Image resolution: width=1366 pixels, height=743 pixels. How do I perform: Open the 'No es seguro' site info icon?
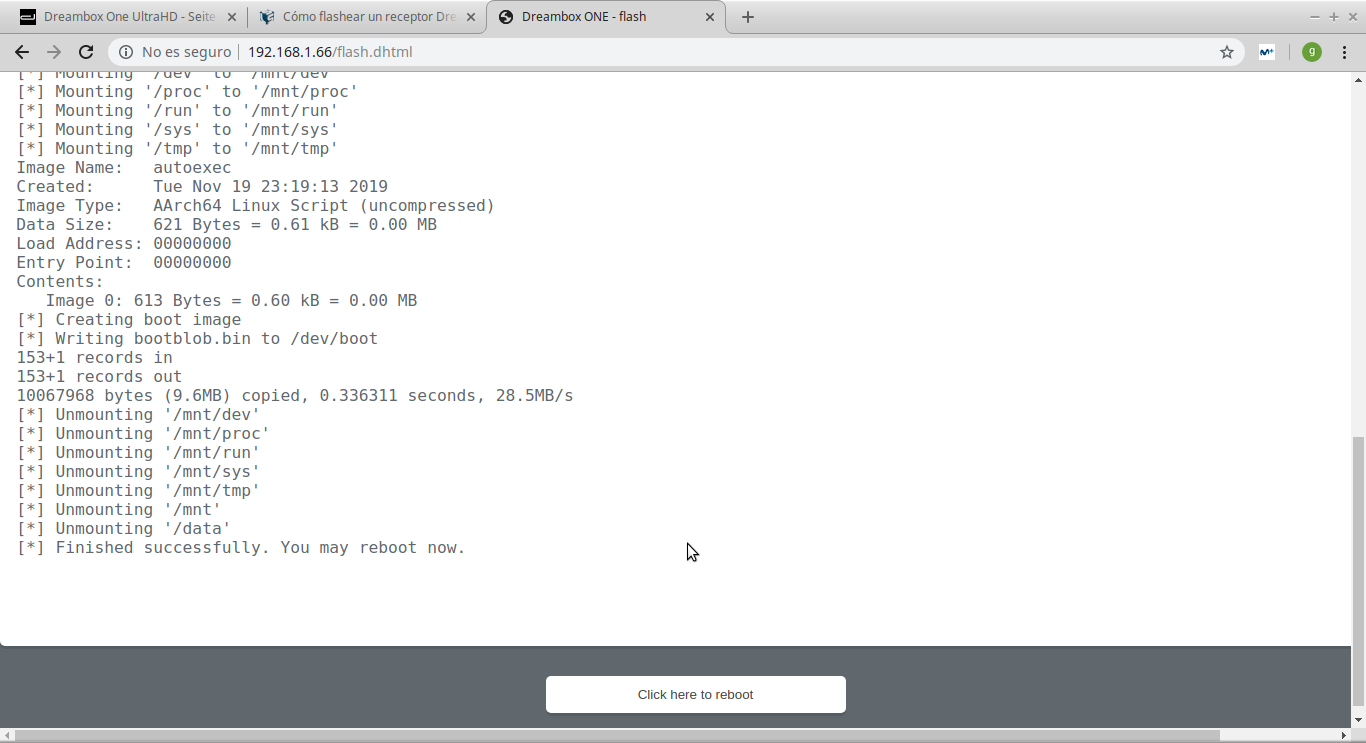(x=126, y=52)
